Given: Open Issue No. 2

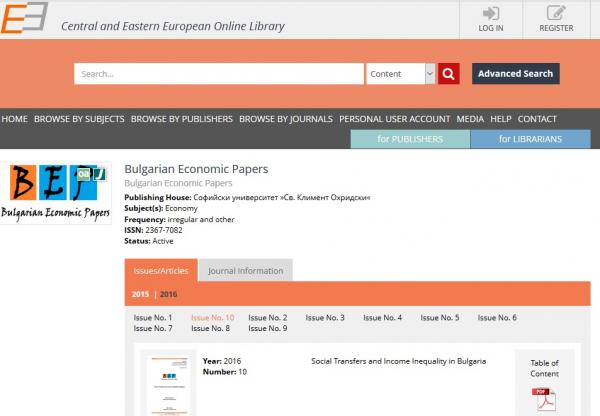Looking at the screenshot, I should 267,318.
